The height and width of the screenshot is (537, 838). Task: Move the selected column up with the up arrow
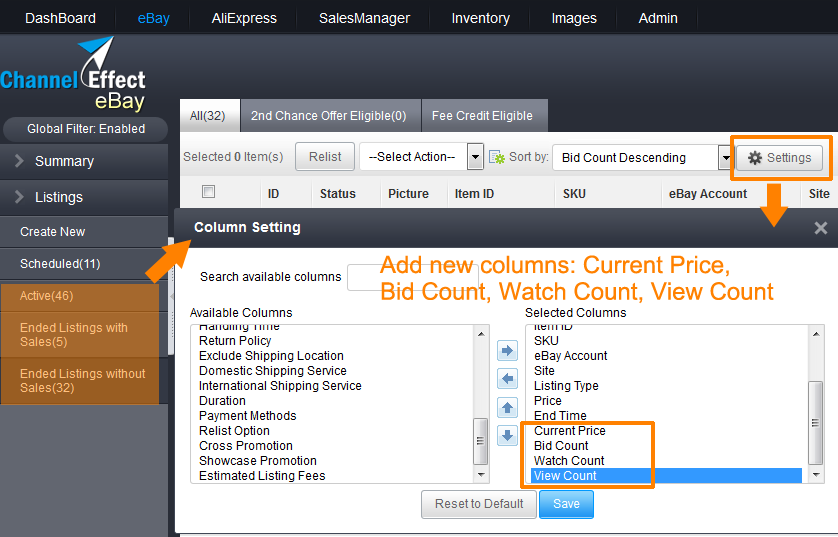507,408
